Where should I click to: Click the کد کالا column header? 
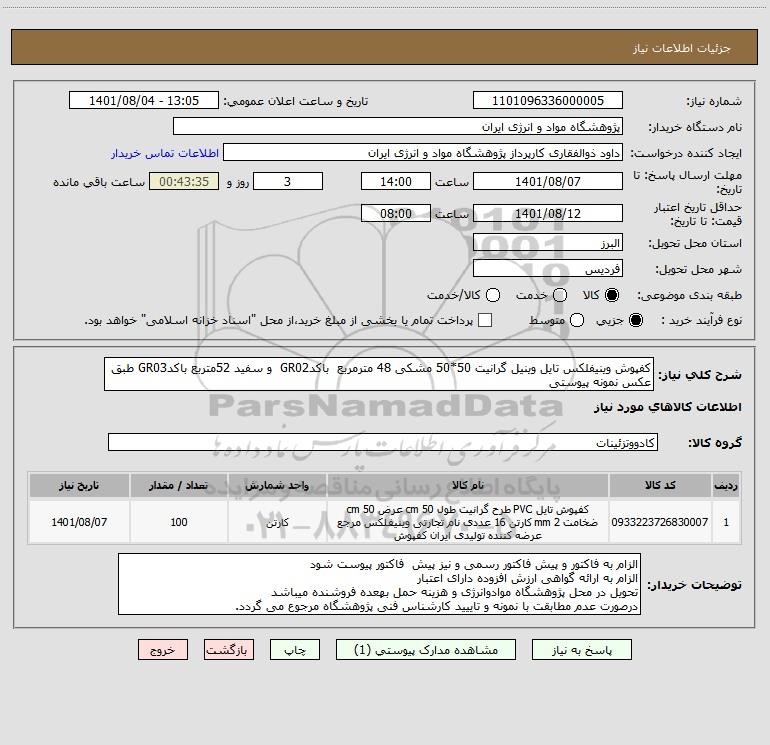660,485
